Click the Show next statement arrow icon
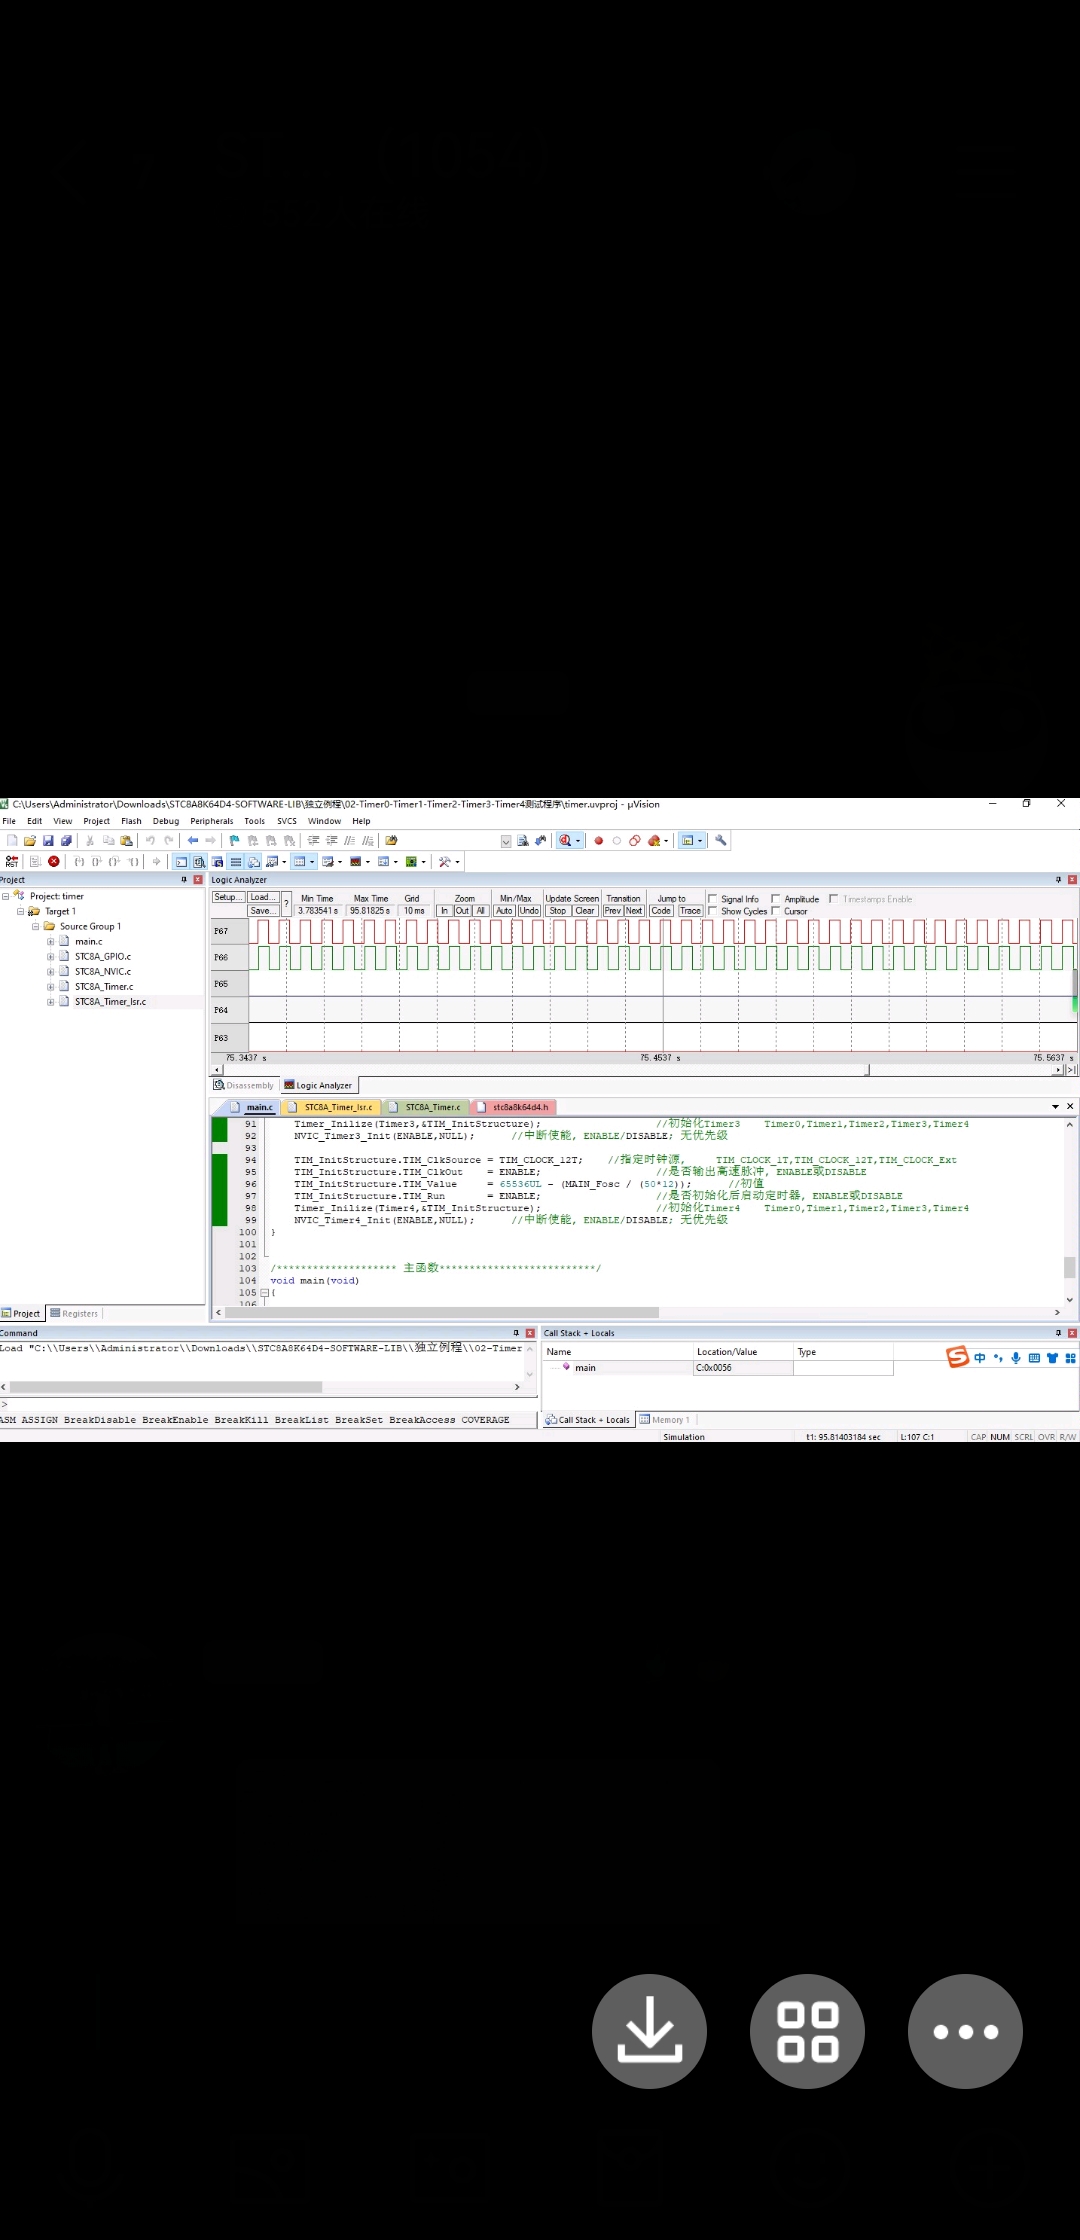The width and height of the screenshot is (1080, 2240). click(156, 862)
